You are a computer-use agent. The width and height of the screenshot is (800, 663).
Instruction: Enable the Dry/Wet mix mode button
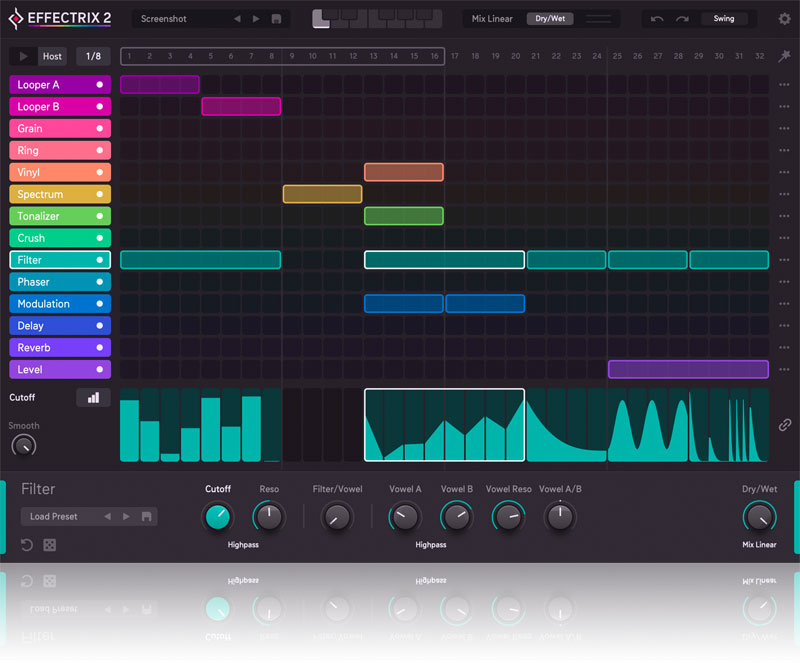coord(548,19)
